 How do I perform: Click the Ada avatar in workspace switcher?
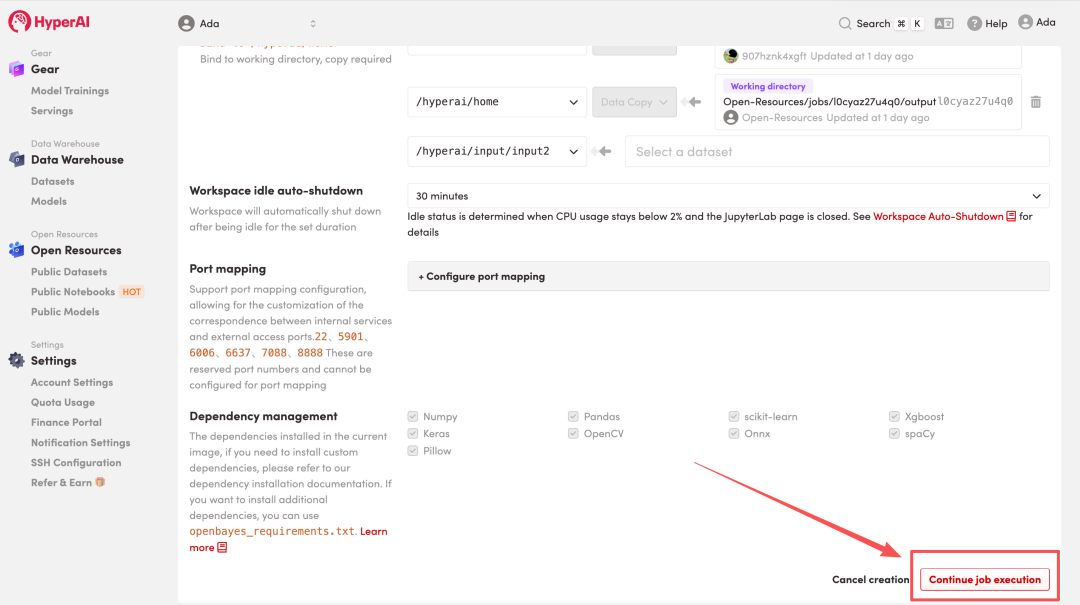point(186,23)
